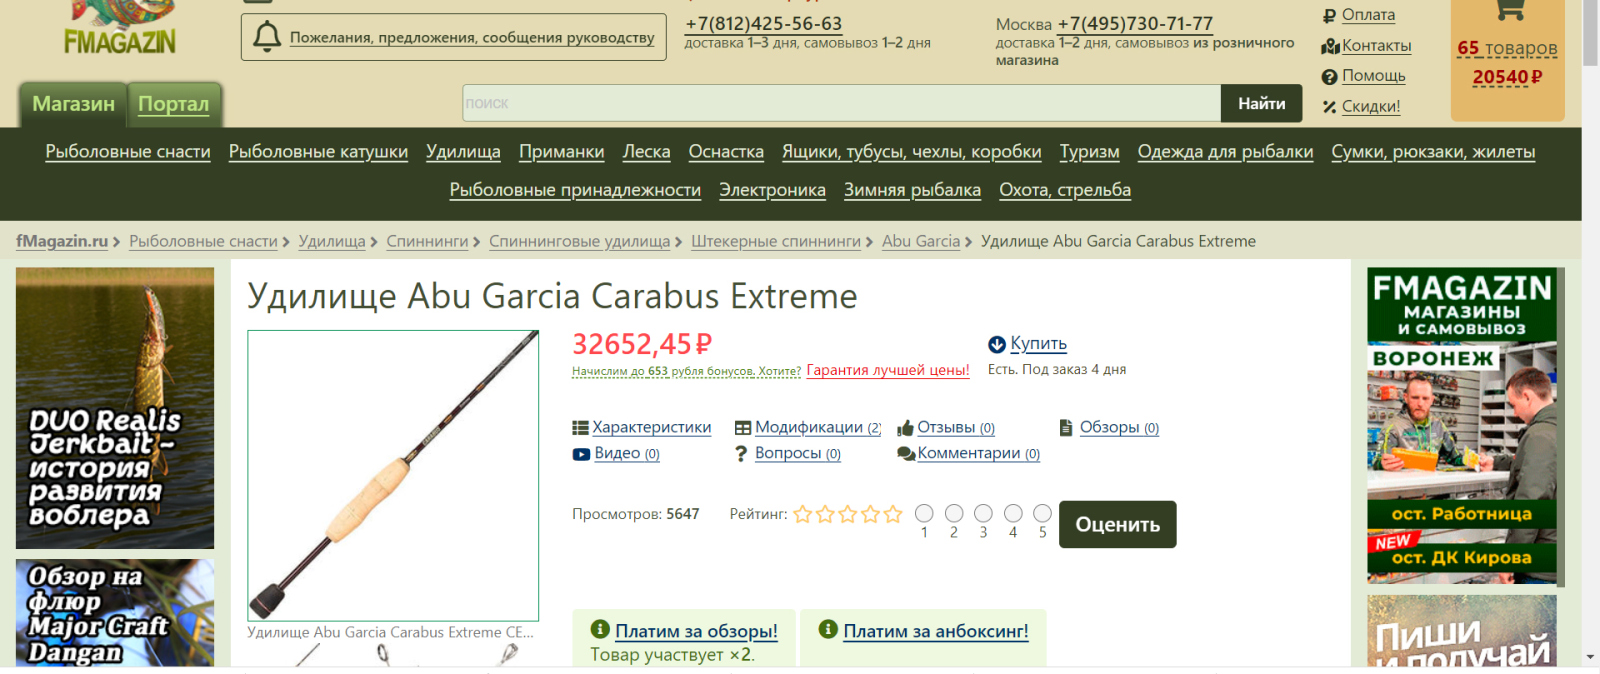
Task: Open the DUO Realis Jerkbait banner
Action: point(115,408)
